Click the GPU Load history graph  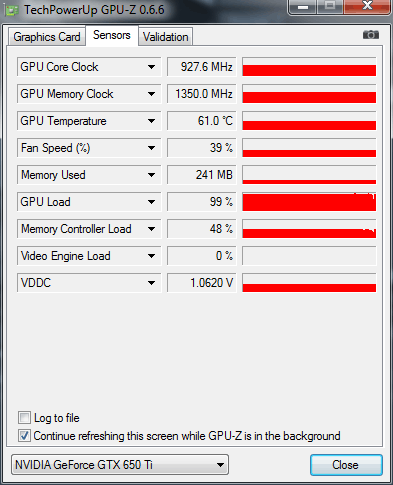pyautogui.click(x=309, y=202)
